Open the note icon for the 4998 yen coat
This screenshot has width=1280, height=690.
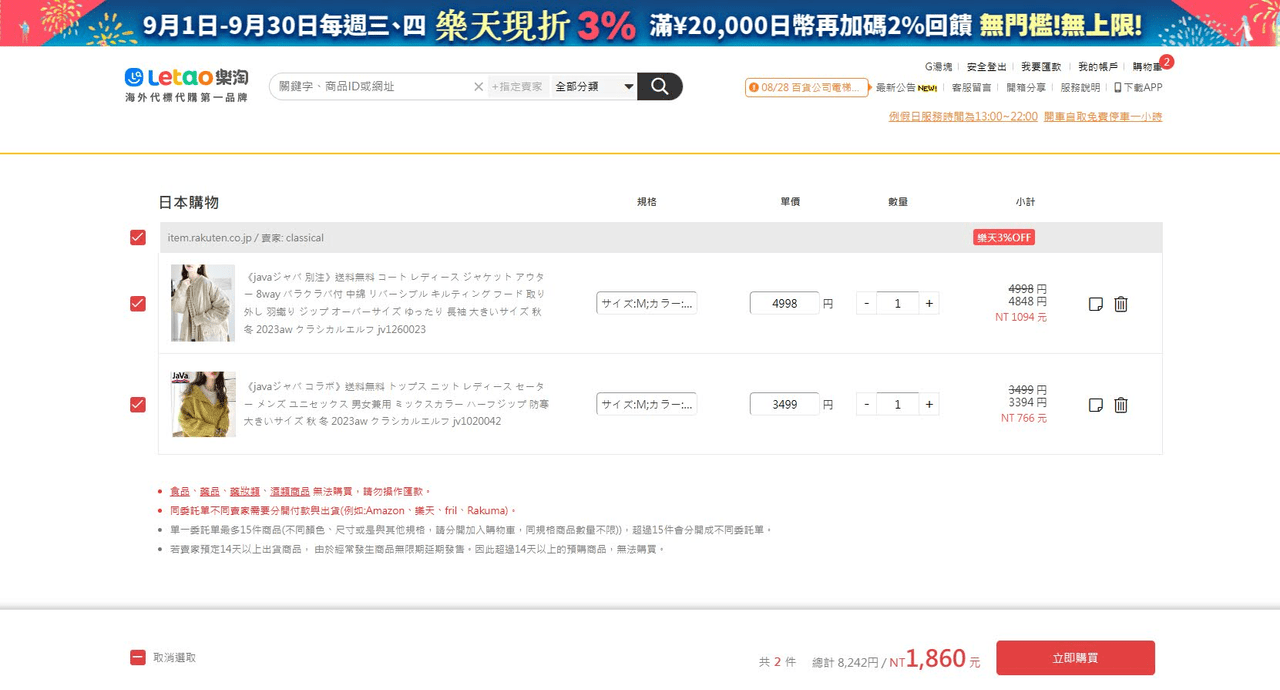tap(1096, 304)
